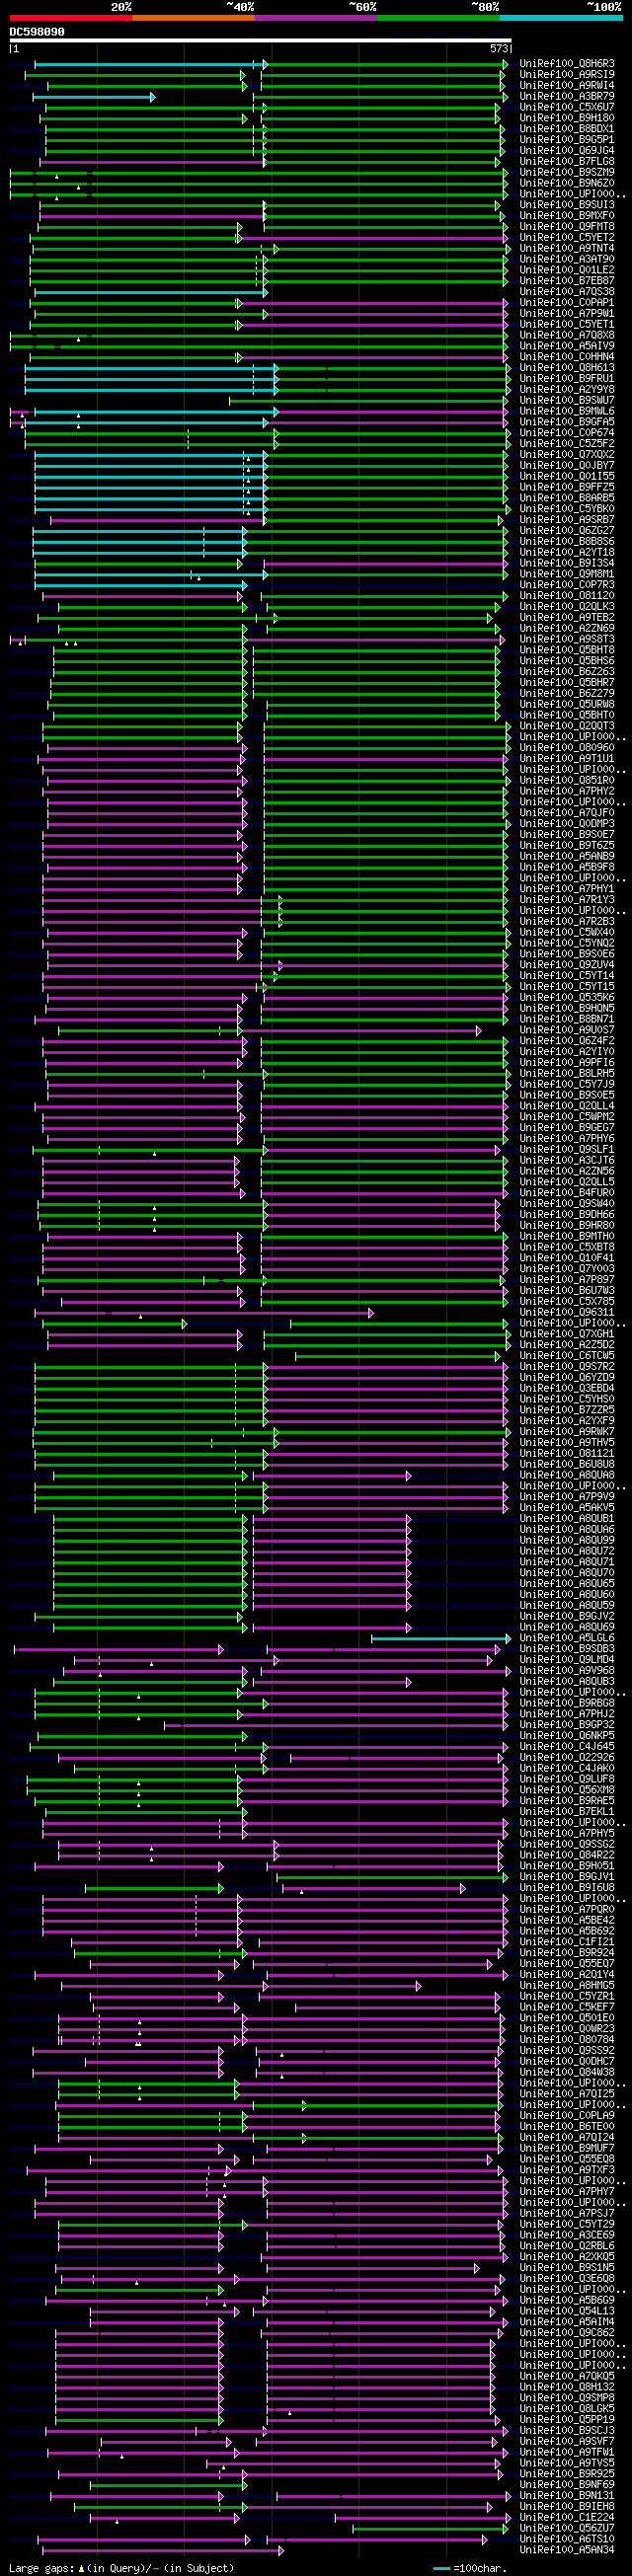The width and height of the screenshot is (632, 2576).
Task: Select label UniRef100_C0P7R3
Action: tap(567, 585)
